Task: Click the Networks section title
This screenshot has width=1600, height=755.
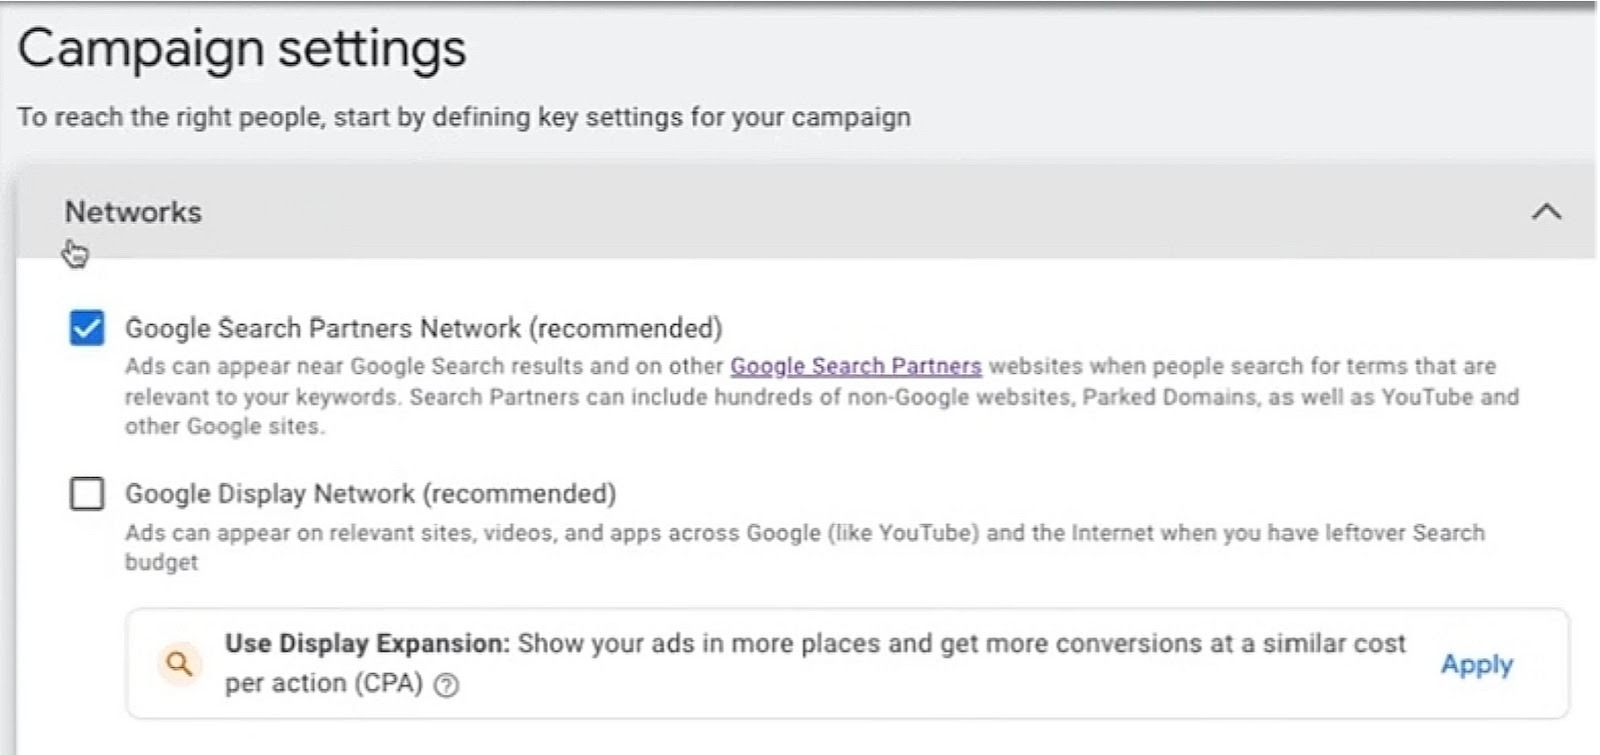Action: (x=133, y=212)
